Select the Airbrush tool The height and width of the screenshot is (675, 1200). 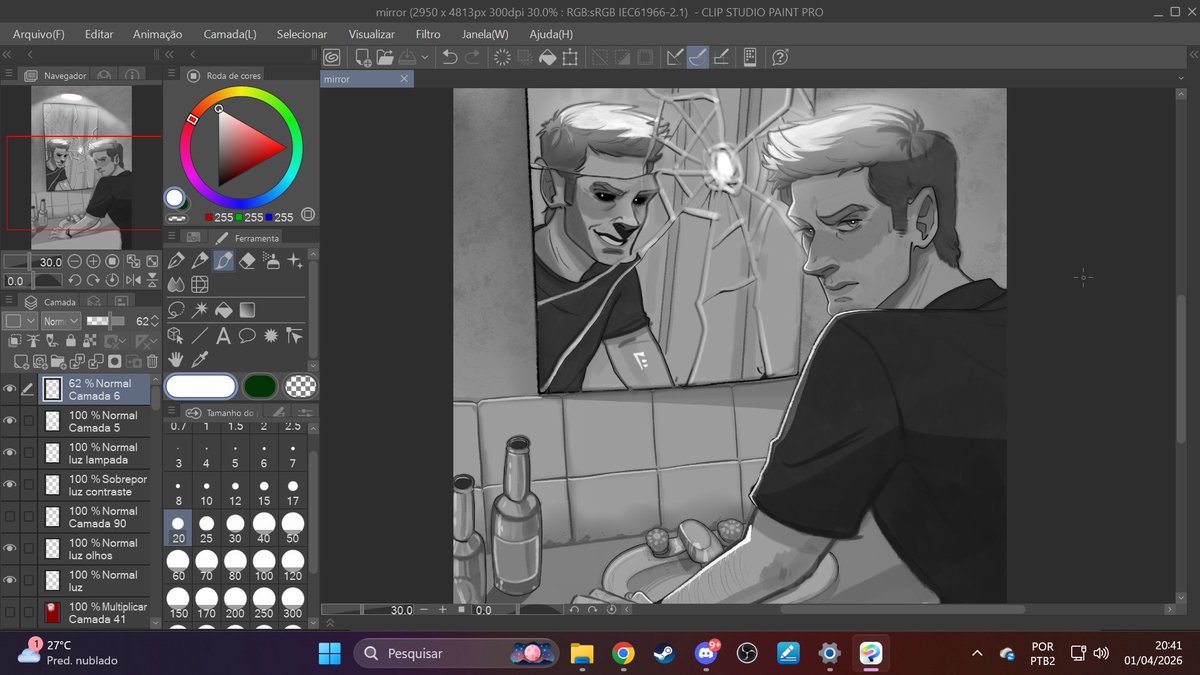pyautogui.click(x=271, y=260)
